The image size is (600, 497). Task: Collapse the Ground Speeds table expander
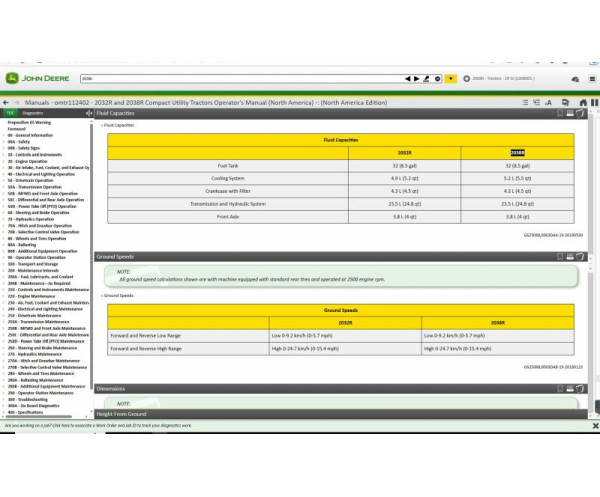pos(102,295)
